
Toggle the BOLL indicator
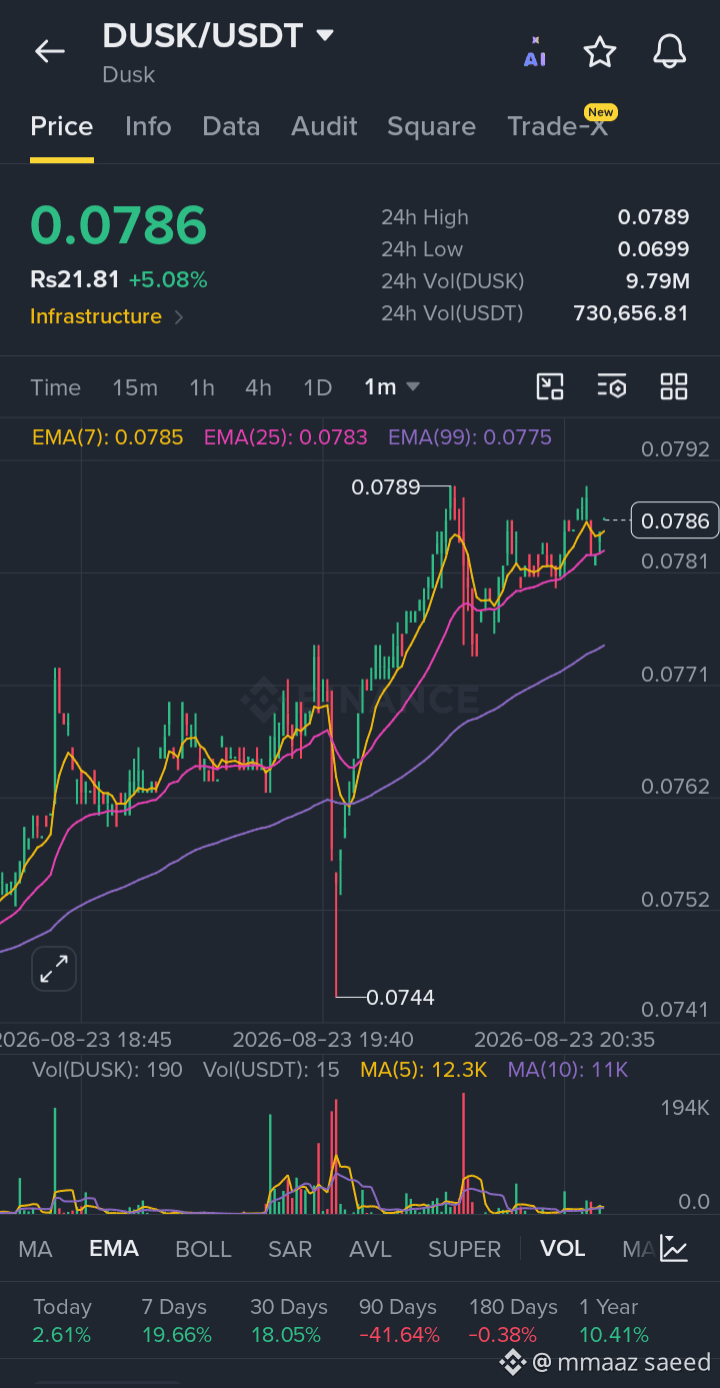[x=203, y=1249]
